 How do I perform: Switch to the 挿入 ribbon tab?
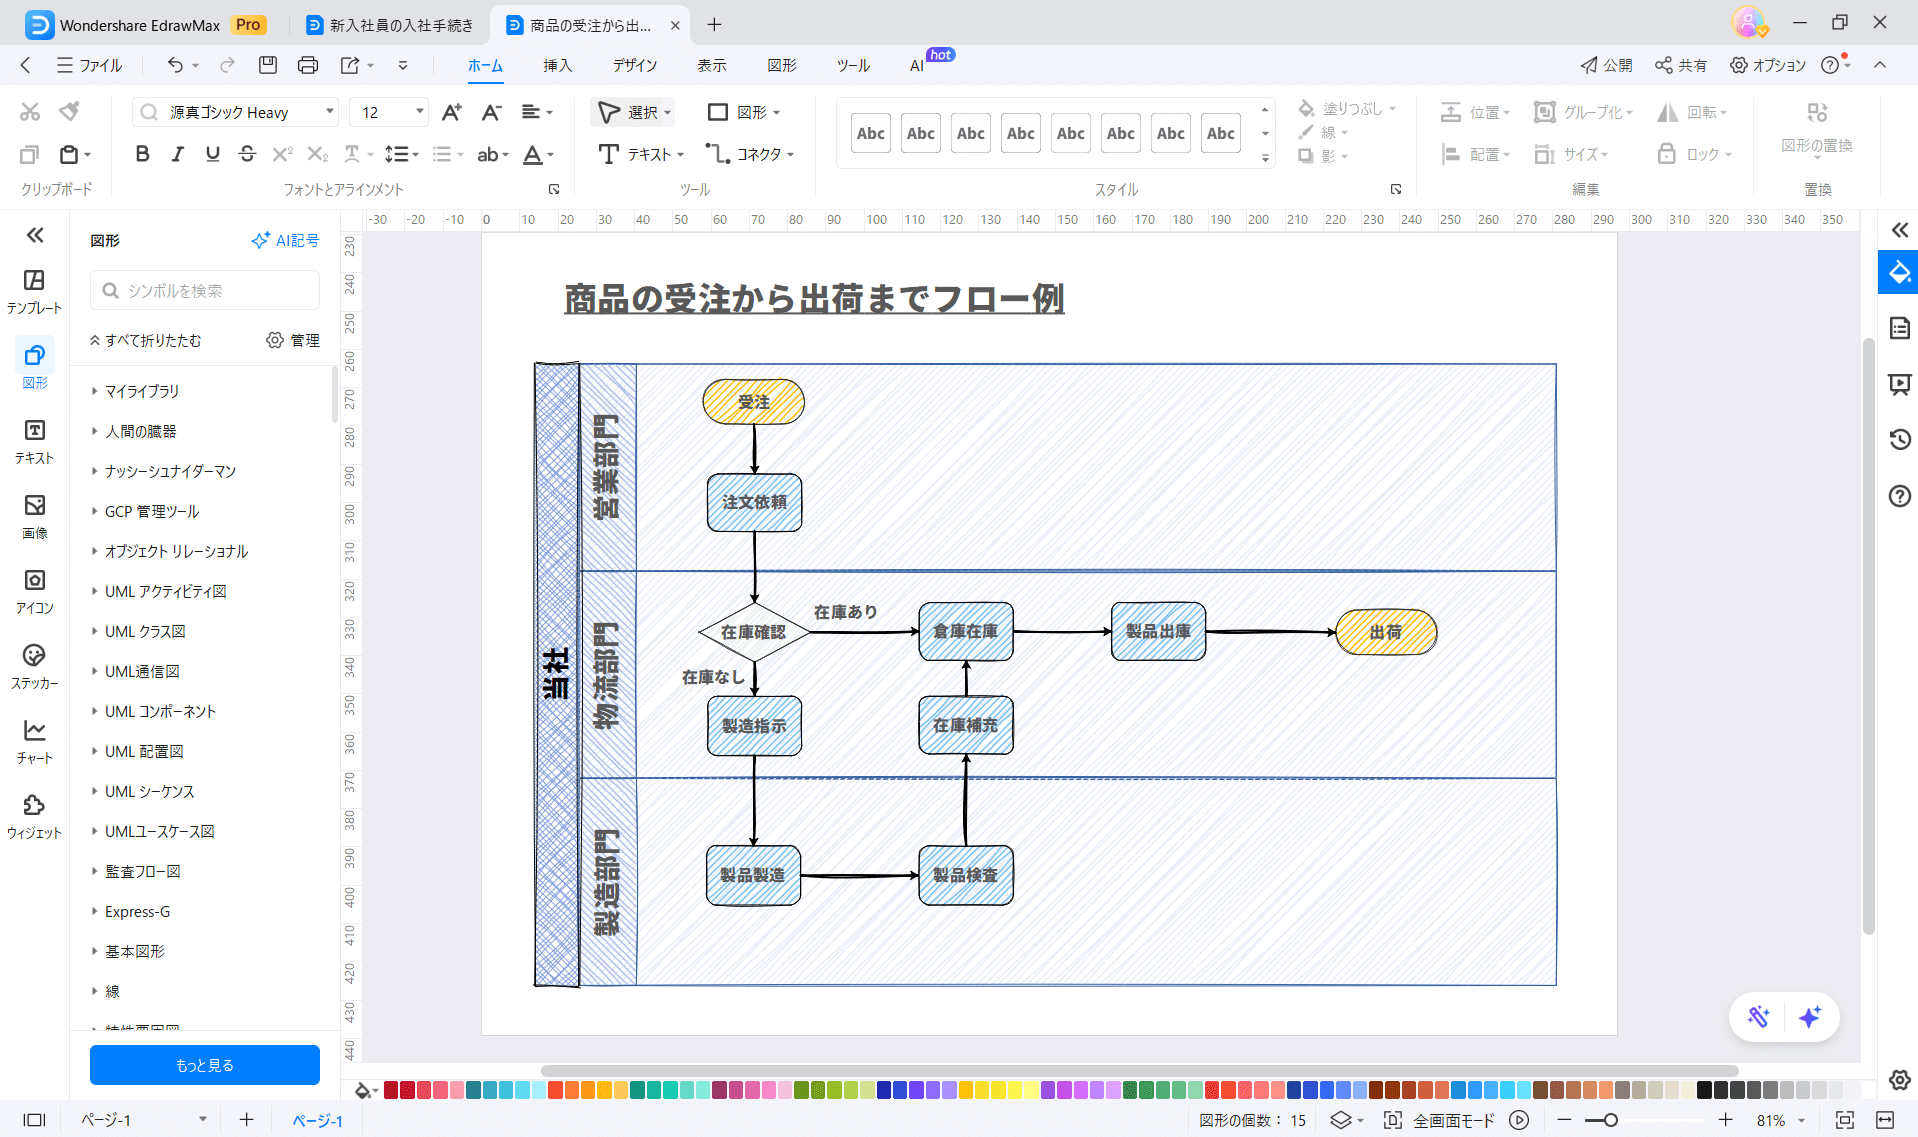click(557, 65)
